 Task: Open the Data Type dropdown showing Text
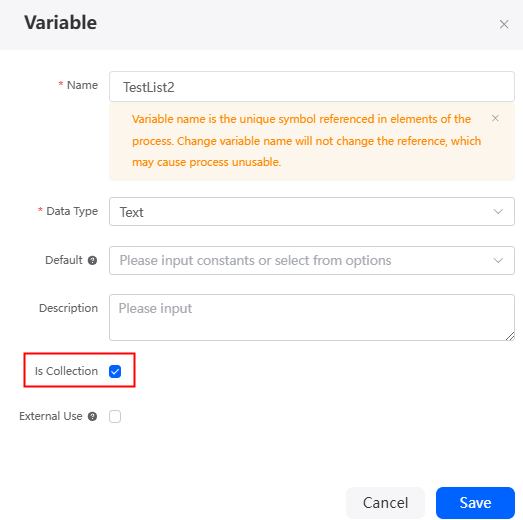[312, 211]
